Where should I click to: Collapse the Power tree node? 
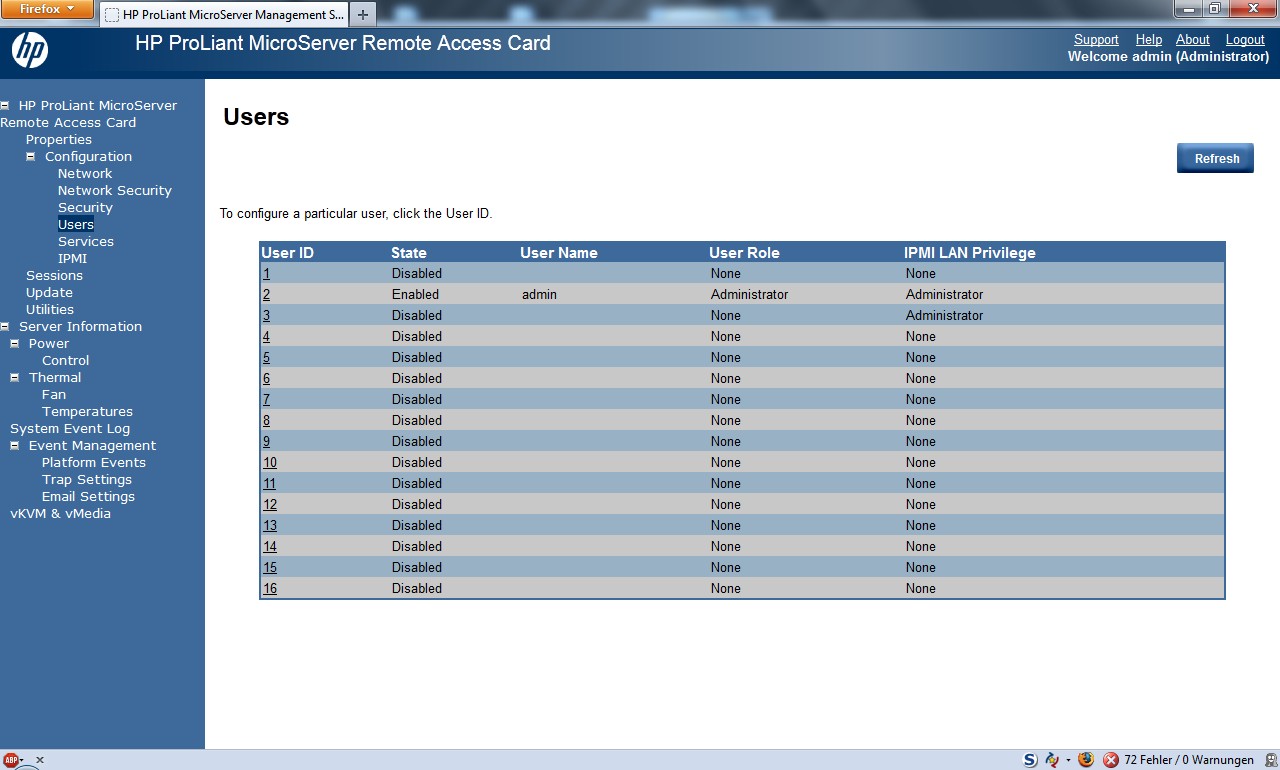click(x=15, y=343)
